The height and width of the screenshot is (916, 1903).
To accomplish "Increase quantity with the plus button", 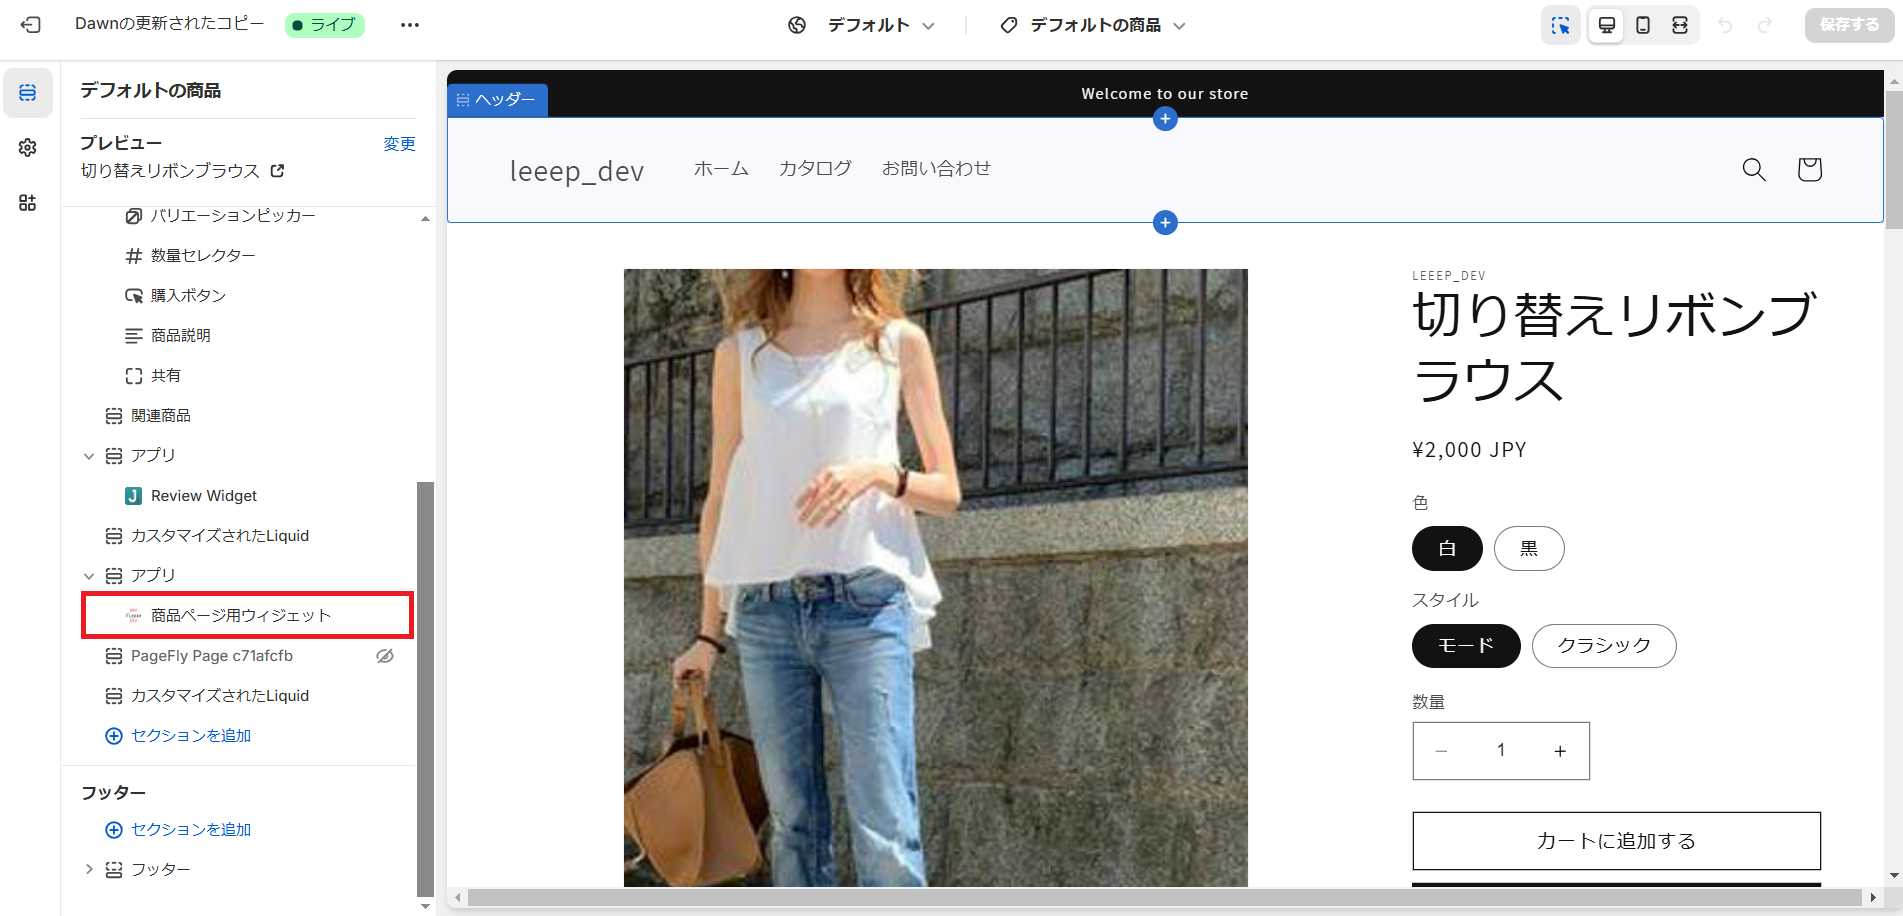I will [x=1559, y=751].
